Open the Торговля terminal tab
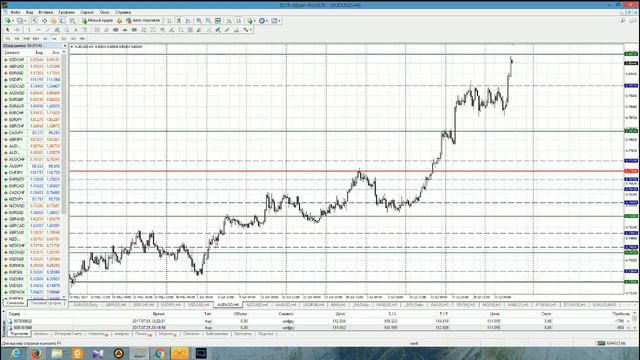 point(19,334)
